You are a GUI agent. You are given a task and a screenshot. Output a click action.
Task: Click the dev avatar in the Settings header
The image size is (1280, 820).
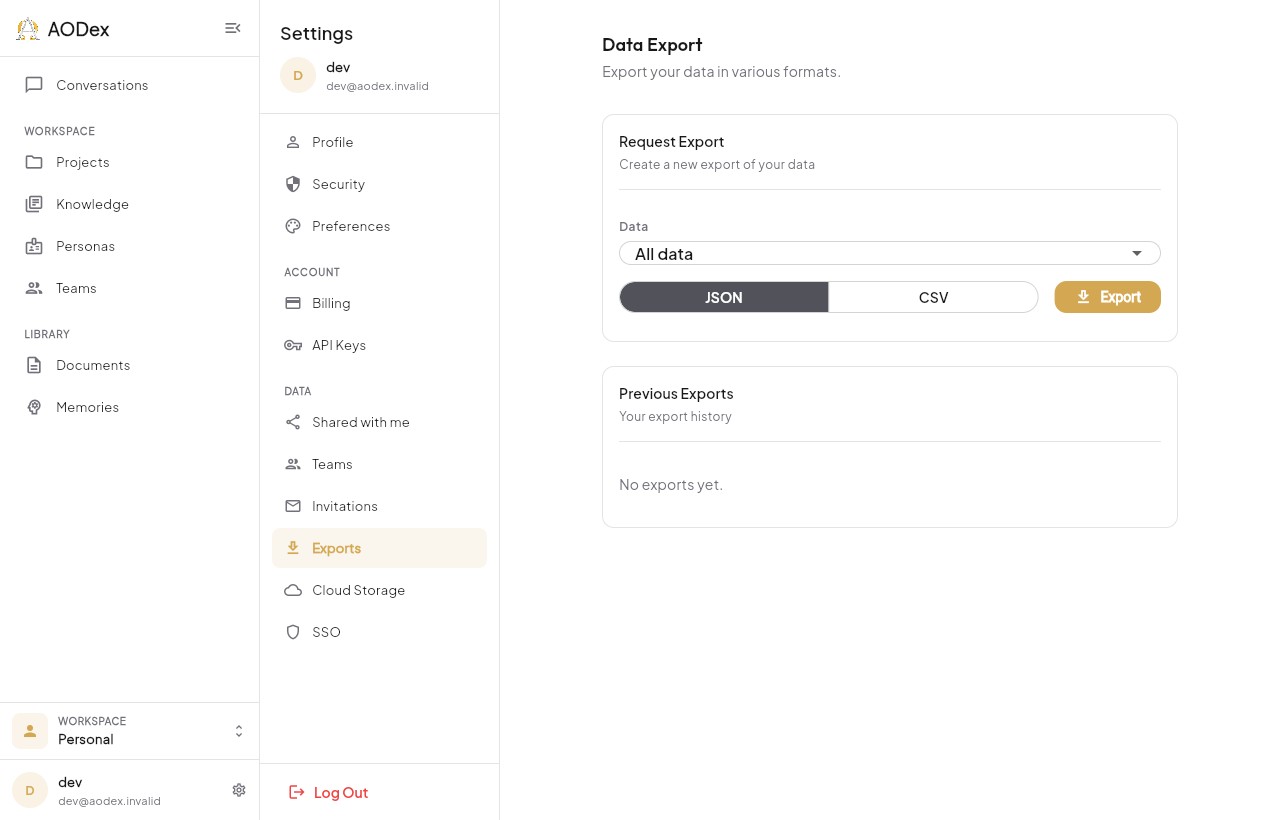click(x=298, y=75)
